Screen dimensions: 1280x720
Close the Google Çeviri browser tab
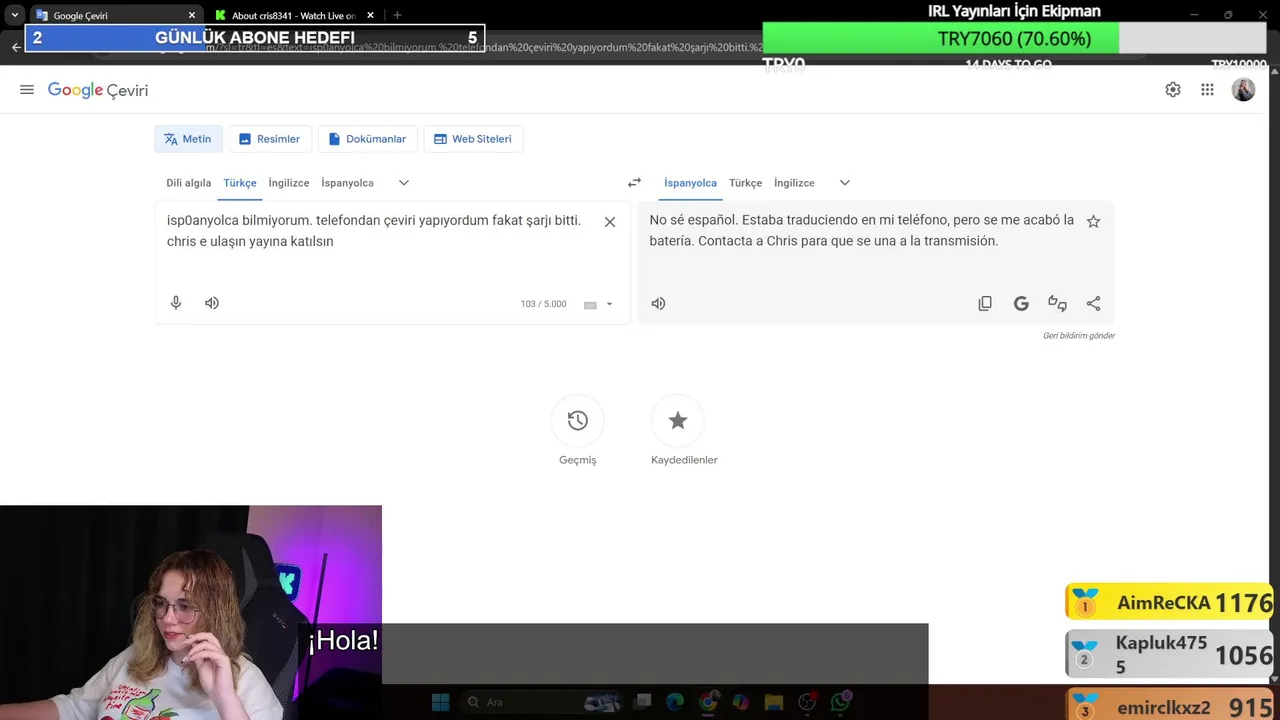tap(192, 16)
